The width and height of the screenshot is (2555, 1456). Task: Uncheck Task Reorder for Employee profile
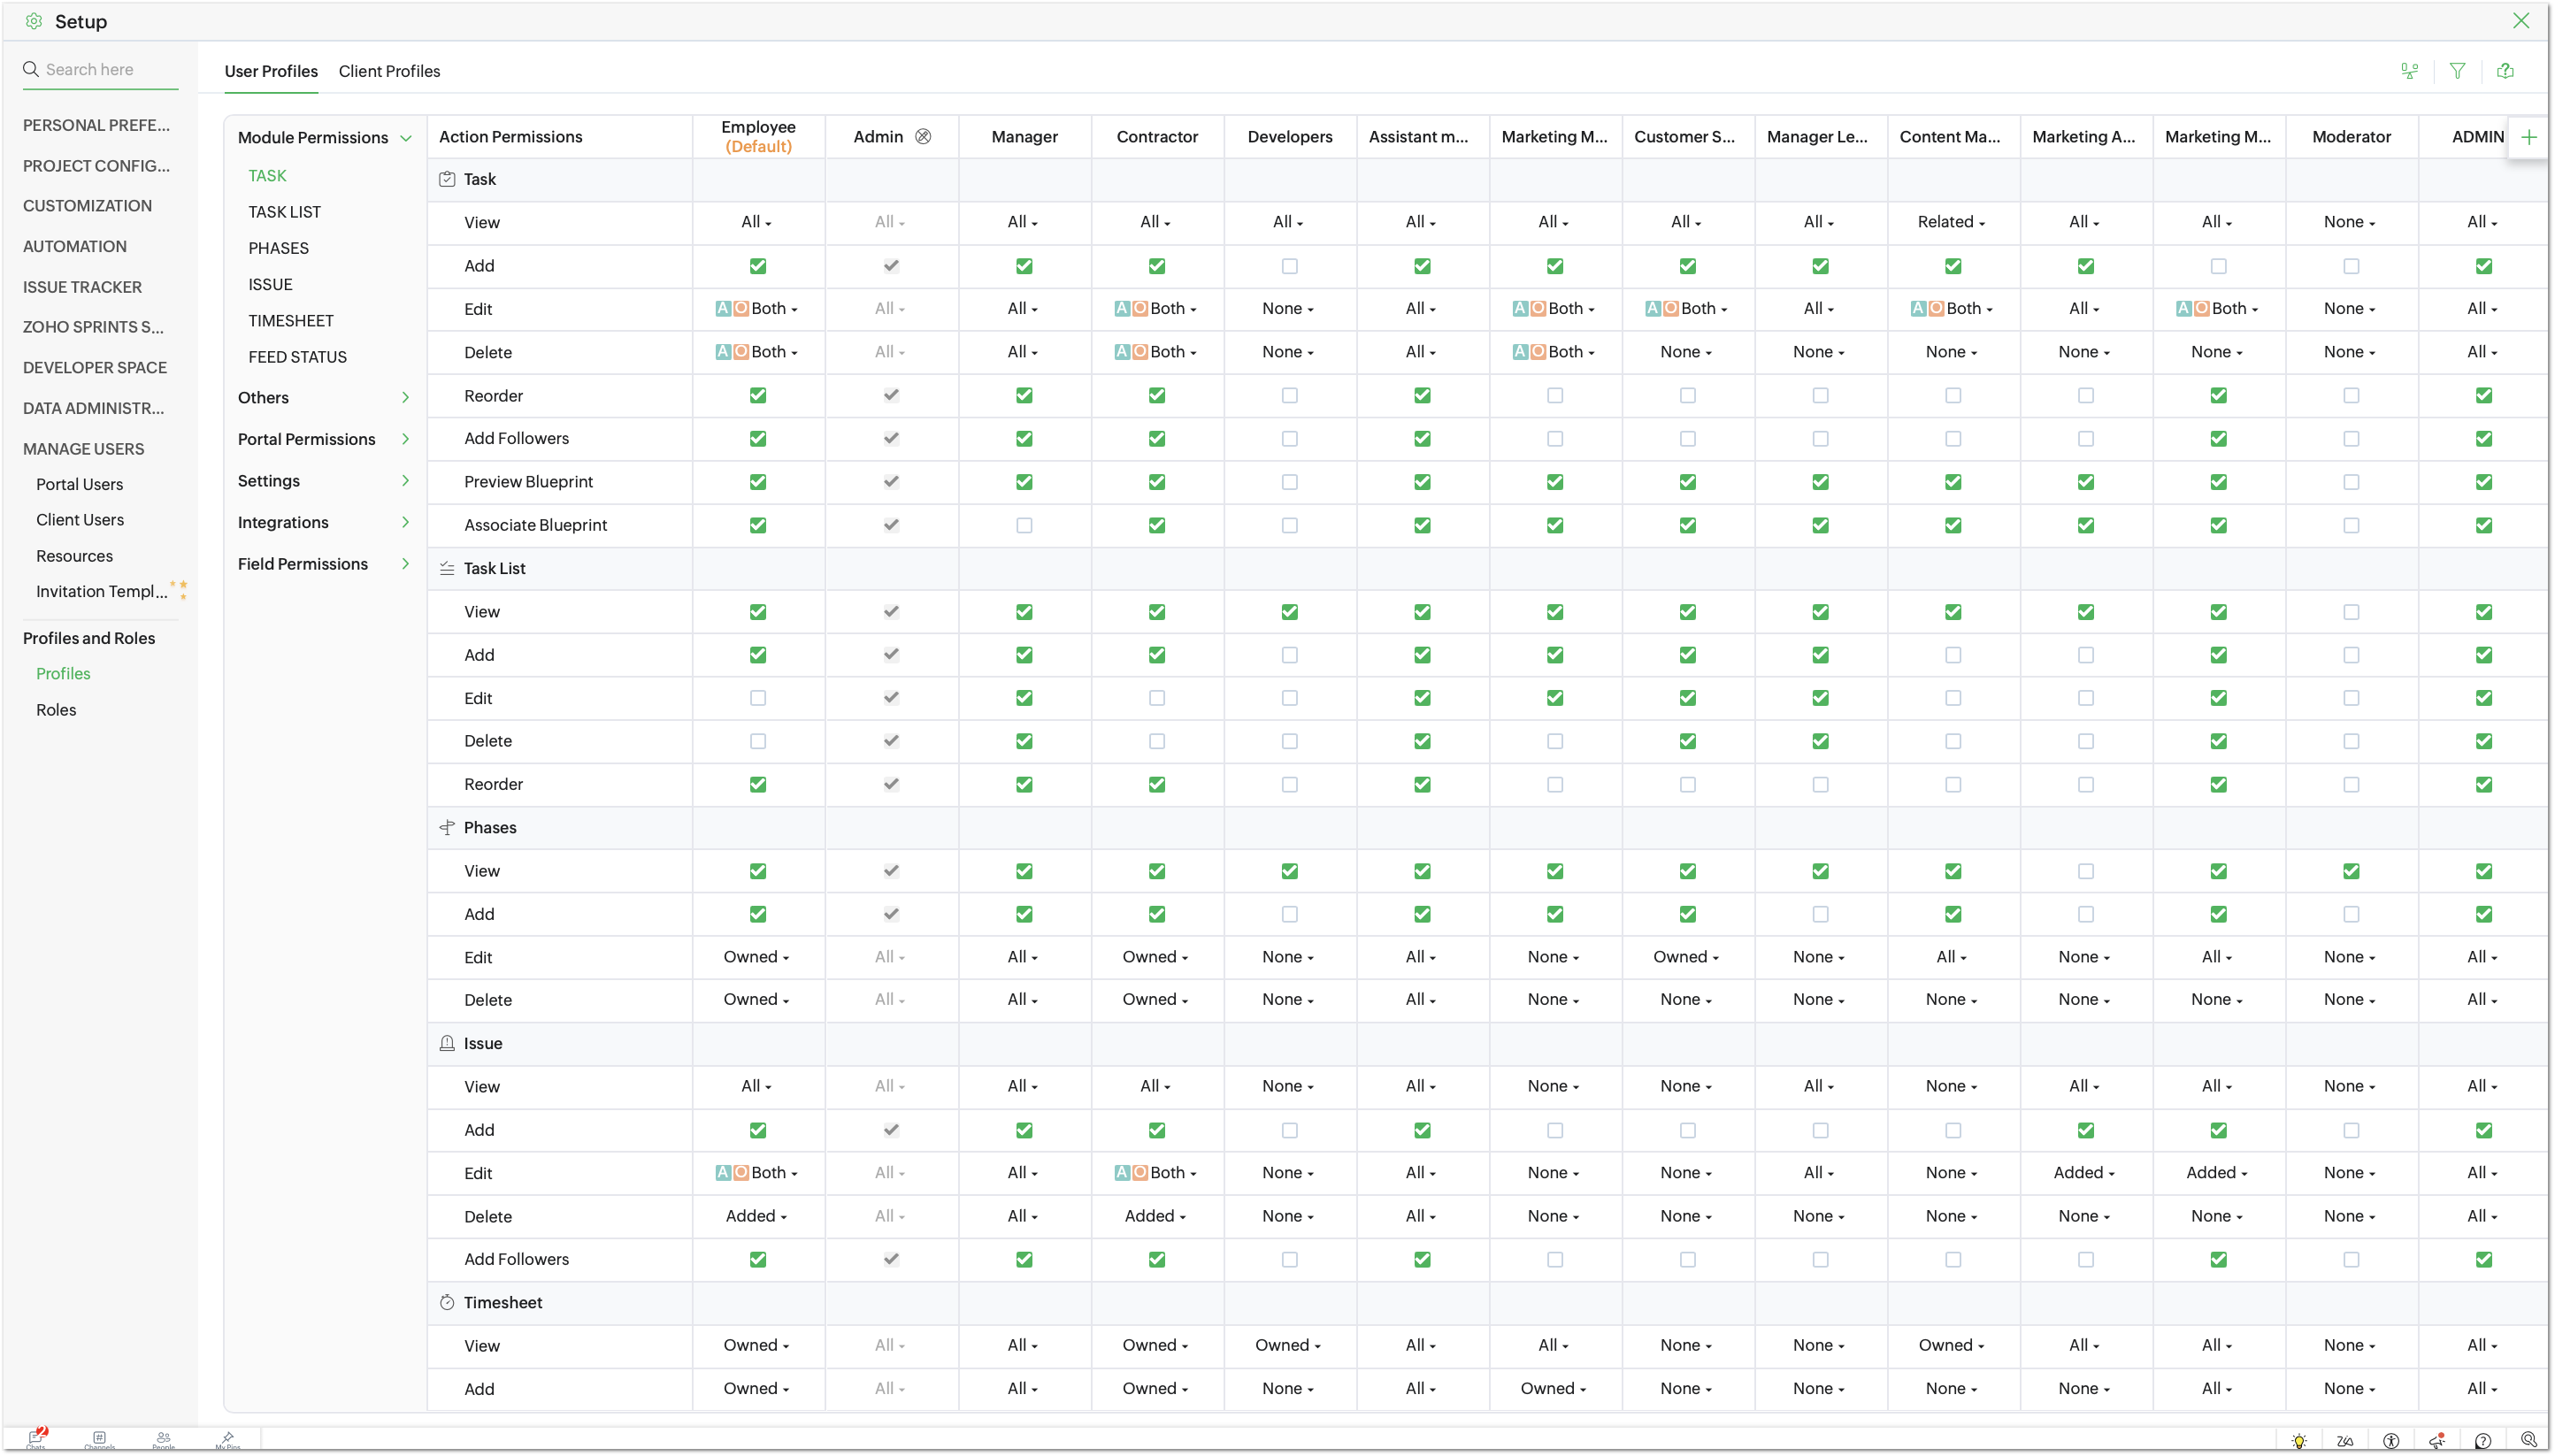[x=757, y=396]
